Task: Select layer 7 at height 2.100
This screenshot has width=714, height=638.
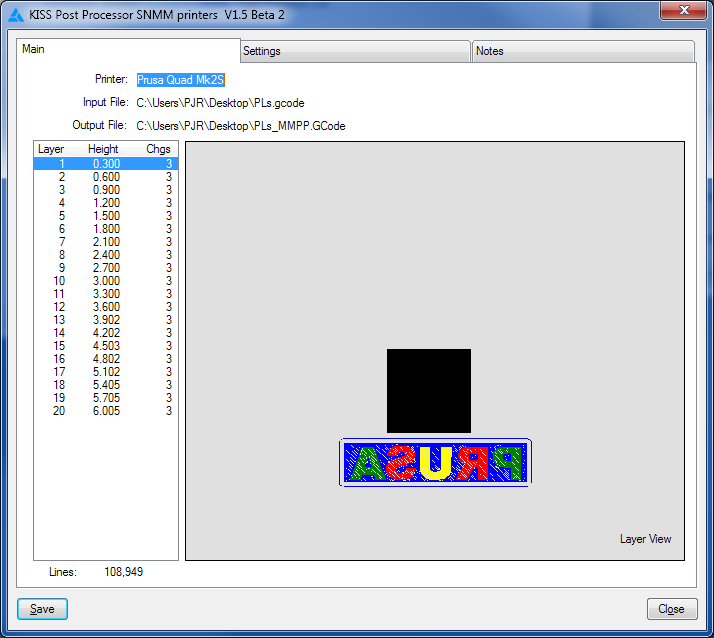Action: point(106,241)
